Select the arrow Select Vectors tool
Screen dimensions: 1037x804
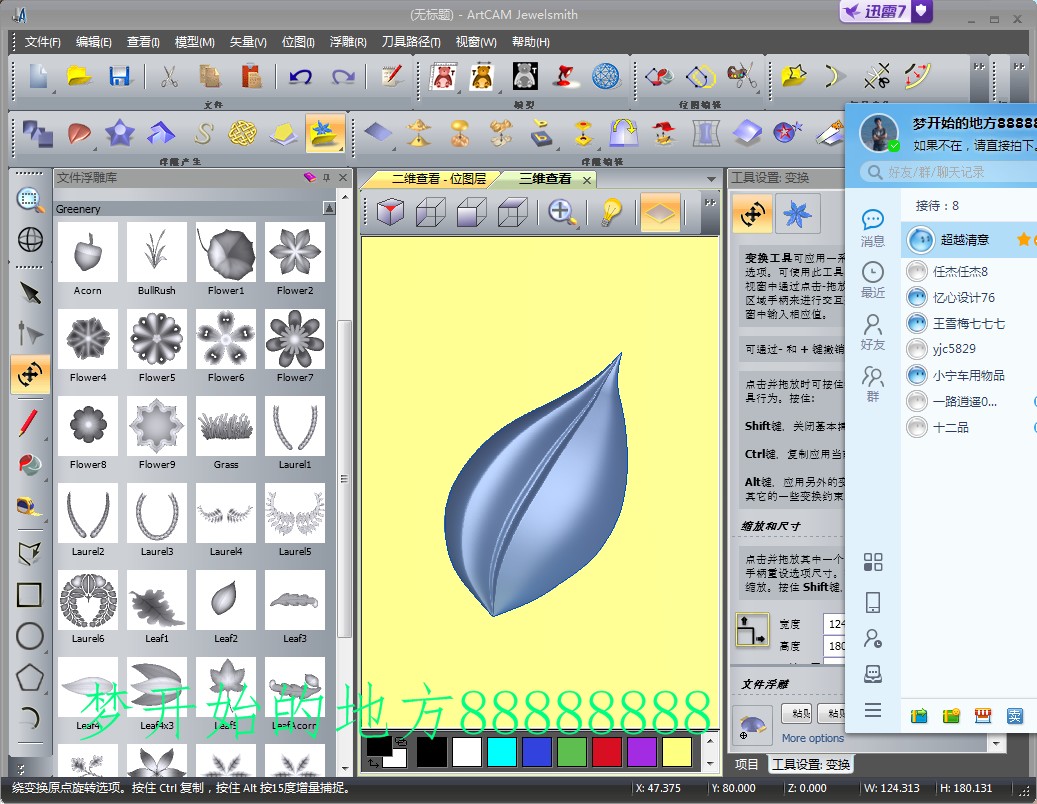30,293
